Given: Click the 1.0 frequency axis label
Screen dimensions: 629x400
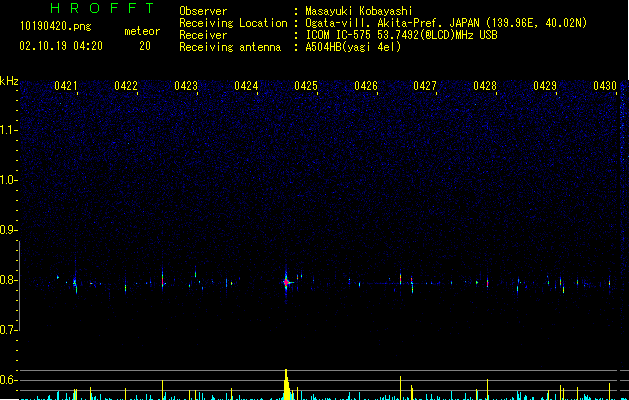Looking at the screenshot, I should tap(9, 180).
